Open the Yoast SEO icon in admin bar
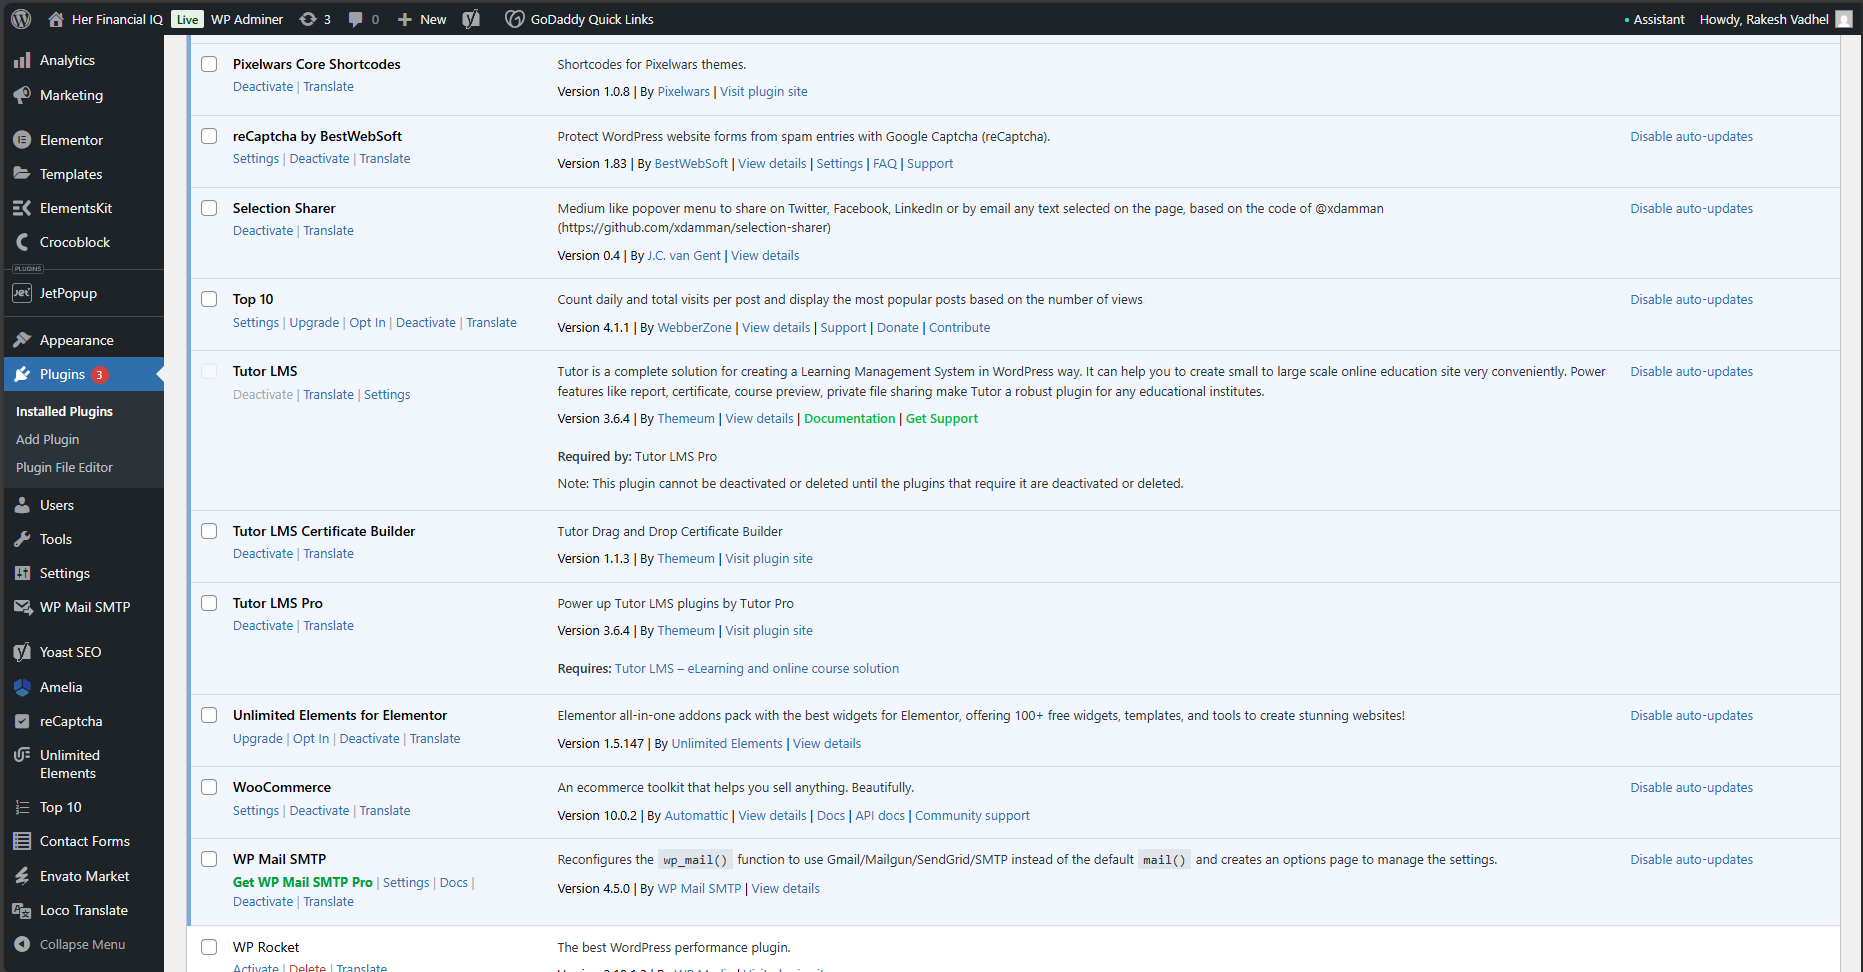 pyautogui.click(x=471, y=19)
